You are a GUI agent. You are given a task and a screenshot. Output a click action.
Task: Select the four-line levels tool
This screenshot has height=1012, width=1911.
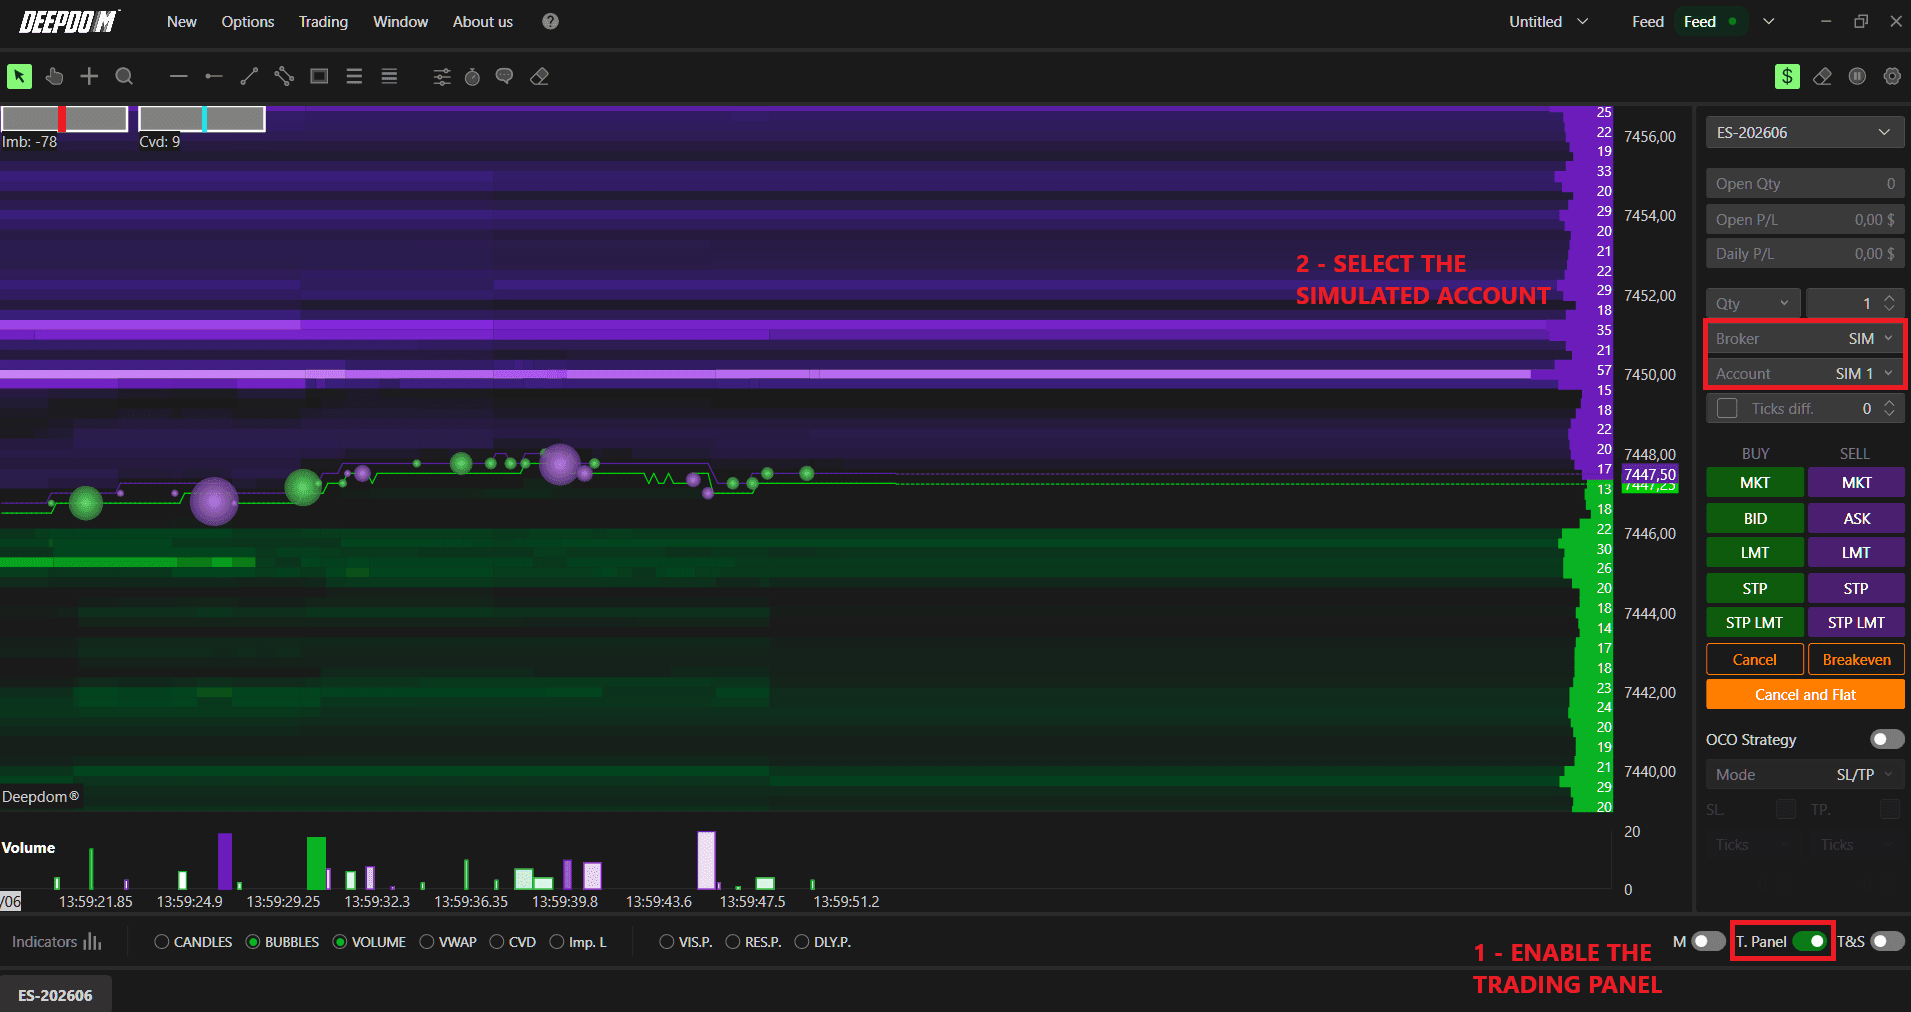[389, 76]
